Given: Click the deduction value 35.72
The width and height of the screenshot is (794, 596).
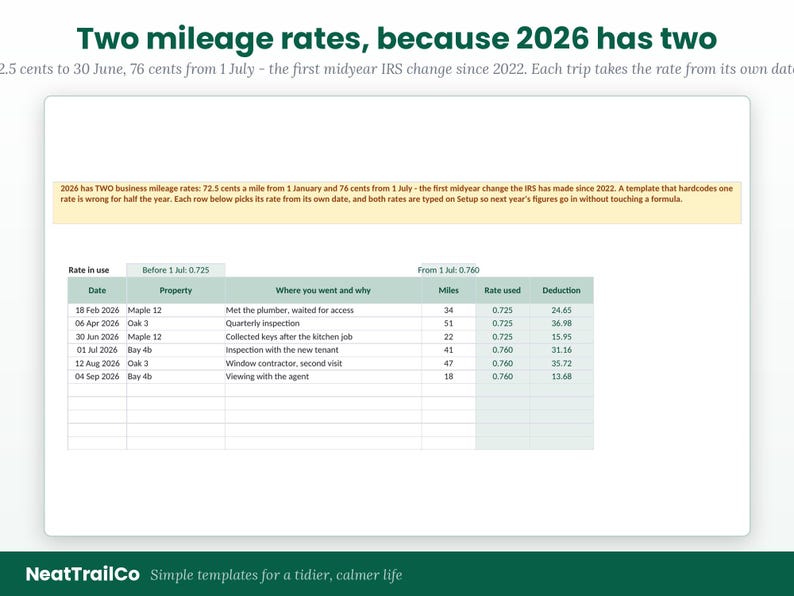Looking at the screenshot, I should [x=562, y=363].
